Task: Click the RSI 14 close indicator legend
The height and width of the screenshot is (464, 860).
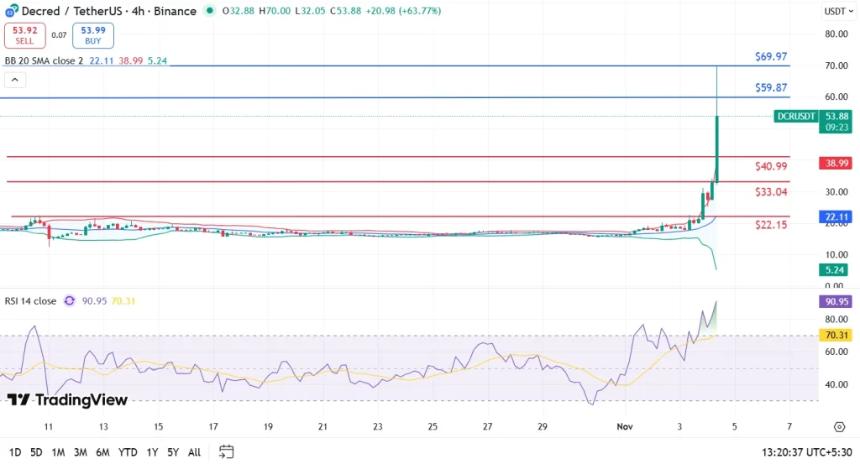Action: (x=30, y=300)
